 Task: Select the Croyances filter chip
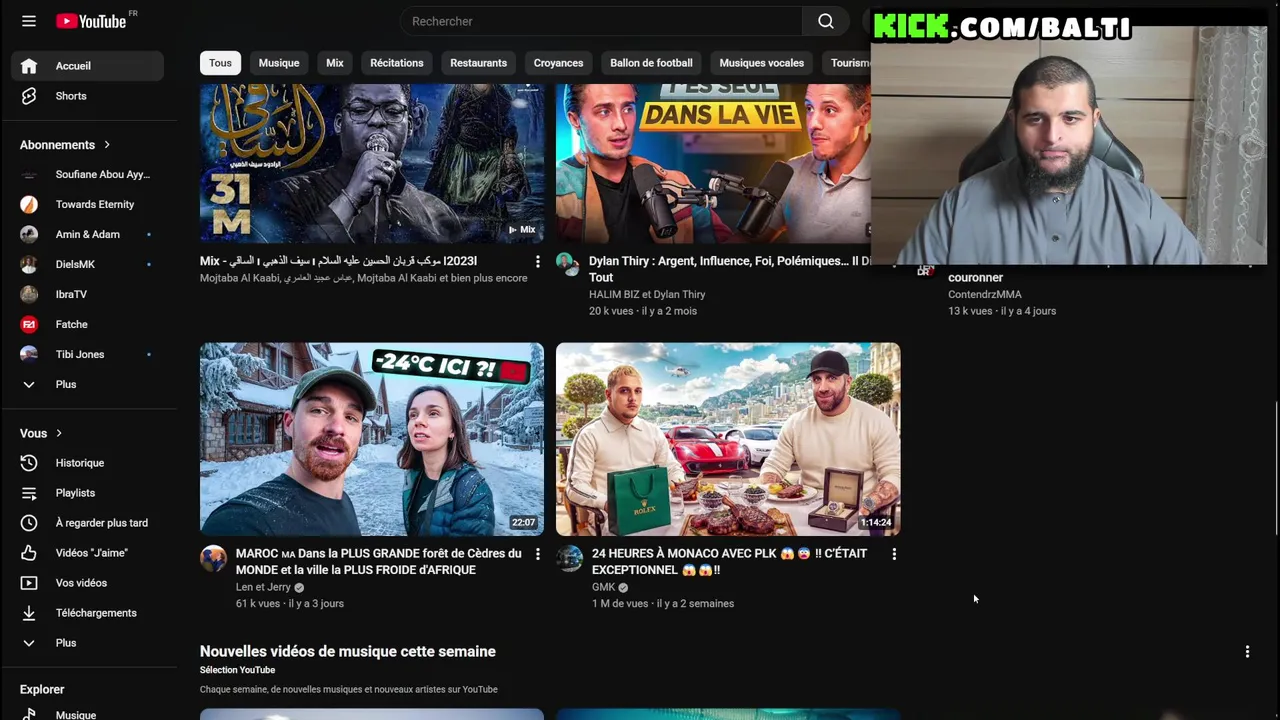click(558, 63)
